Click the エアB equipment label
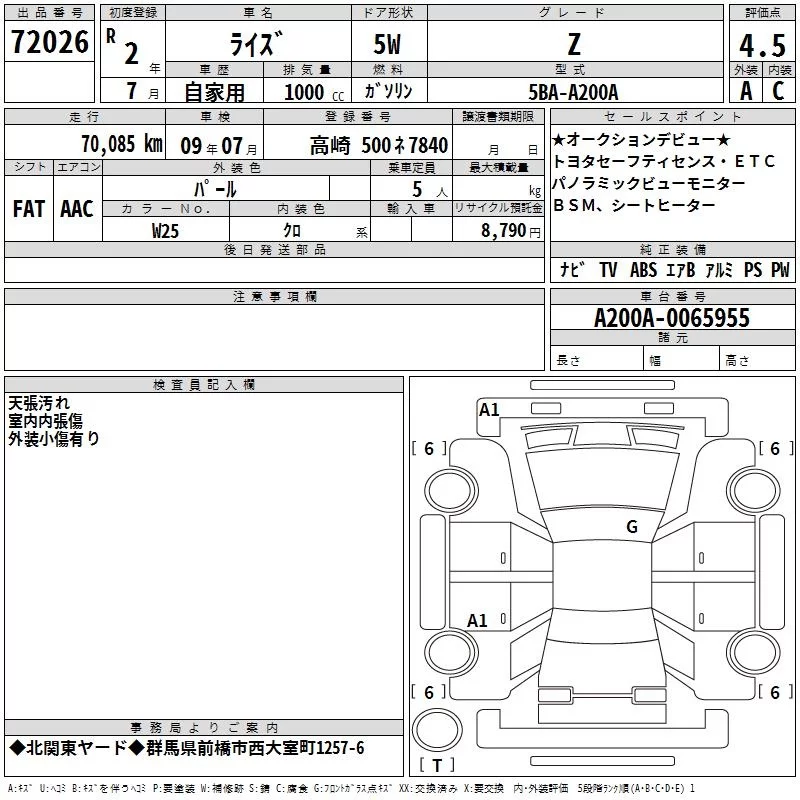This screenshot has width=800, height=800. (x=680, y=269)
